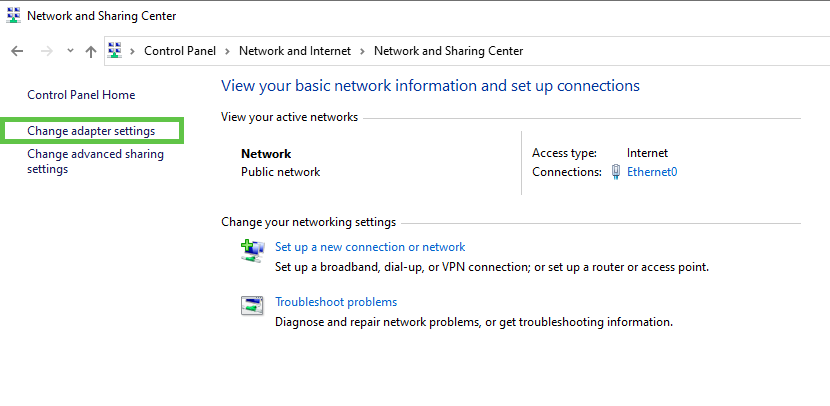Click the network icon in the address bar
The width and height of the screenshot is (830, 406).
pos(115,51)
